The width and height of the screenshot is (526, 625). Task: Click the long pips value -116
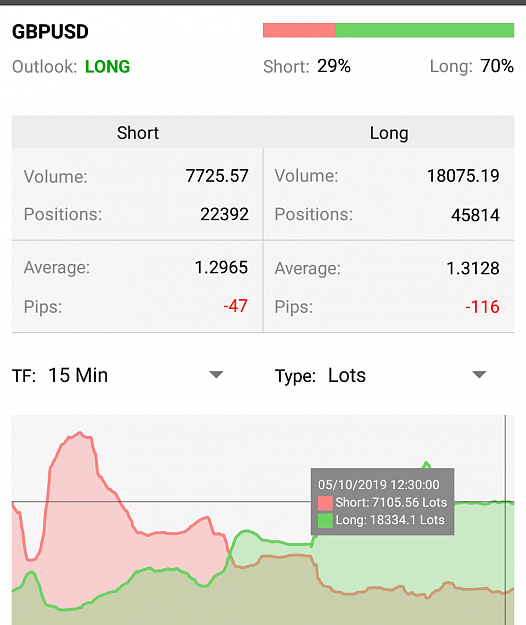[x=482, y=307]
